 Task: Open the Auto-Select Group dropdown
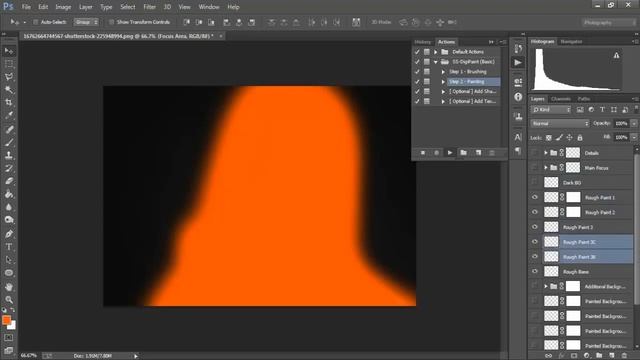point(86,22)
